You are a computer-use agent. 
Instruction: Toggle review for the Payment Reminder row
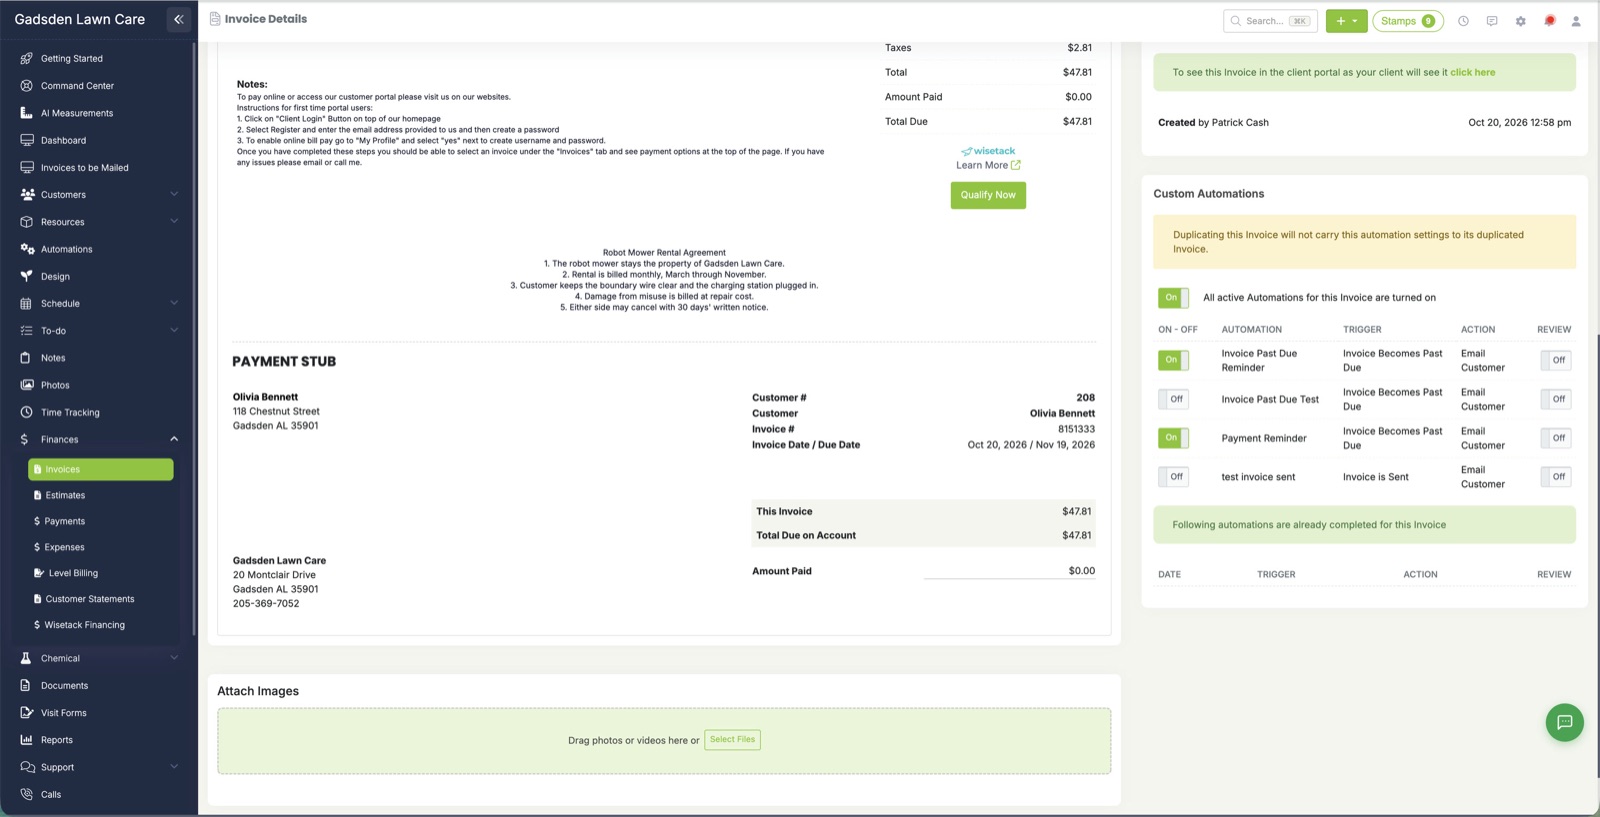(x=1556, y=438)
